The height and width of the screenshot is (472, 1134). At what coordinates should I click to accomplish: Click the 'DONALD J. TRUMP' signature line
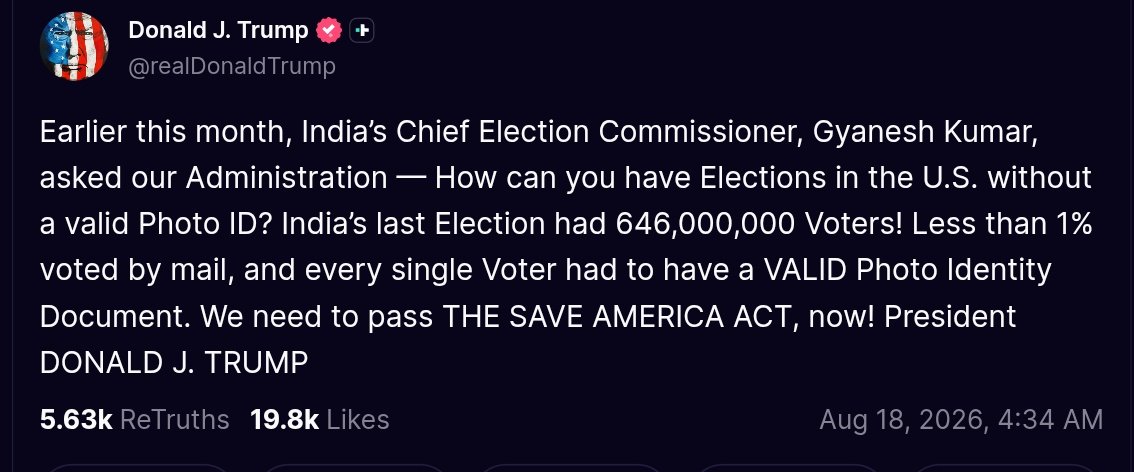[174, 363]
